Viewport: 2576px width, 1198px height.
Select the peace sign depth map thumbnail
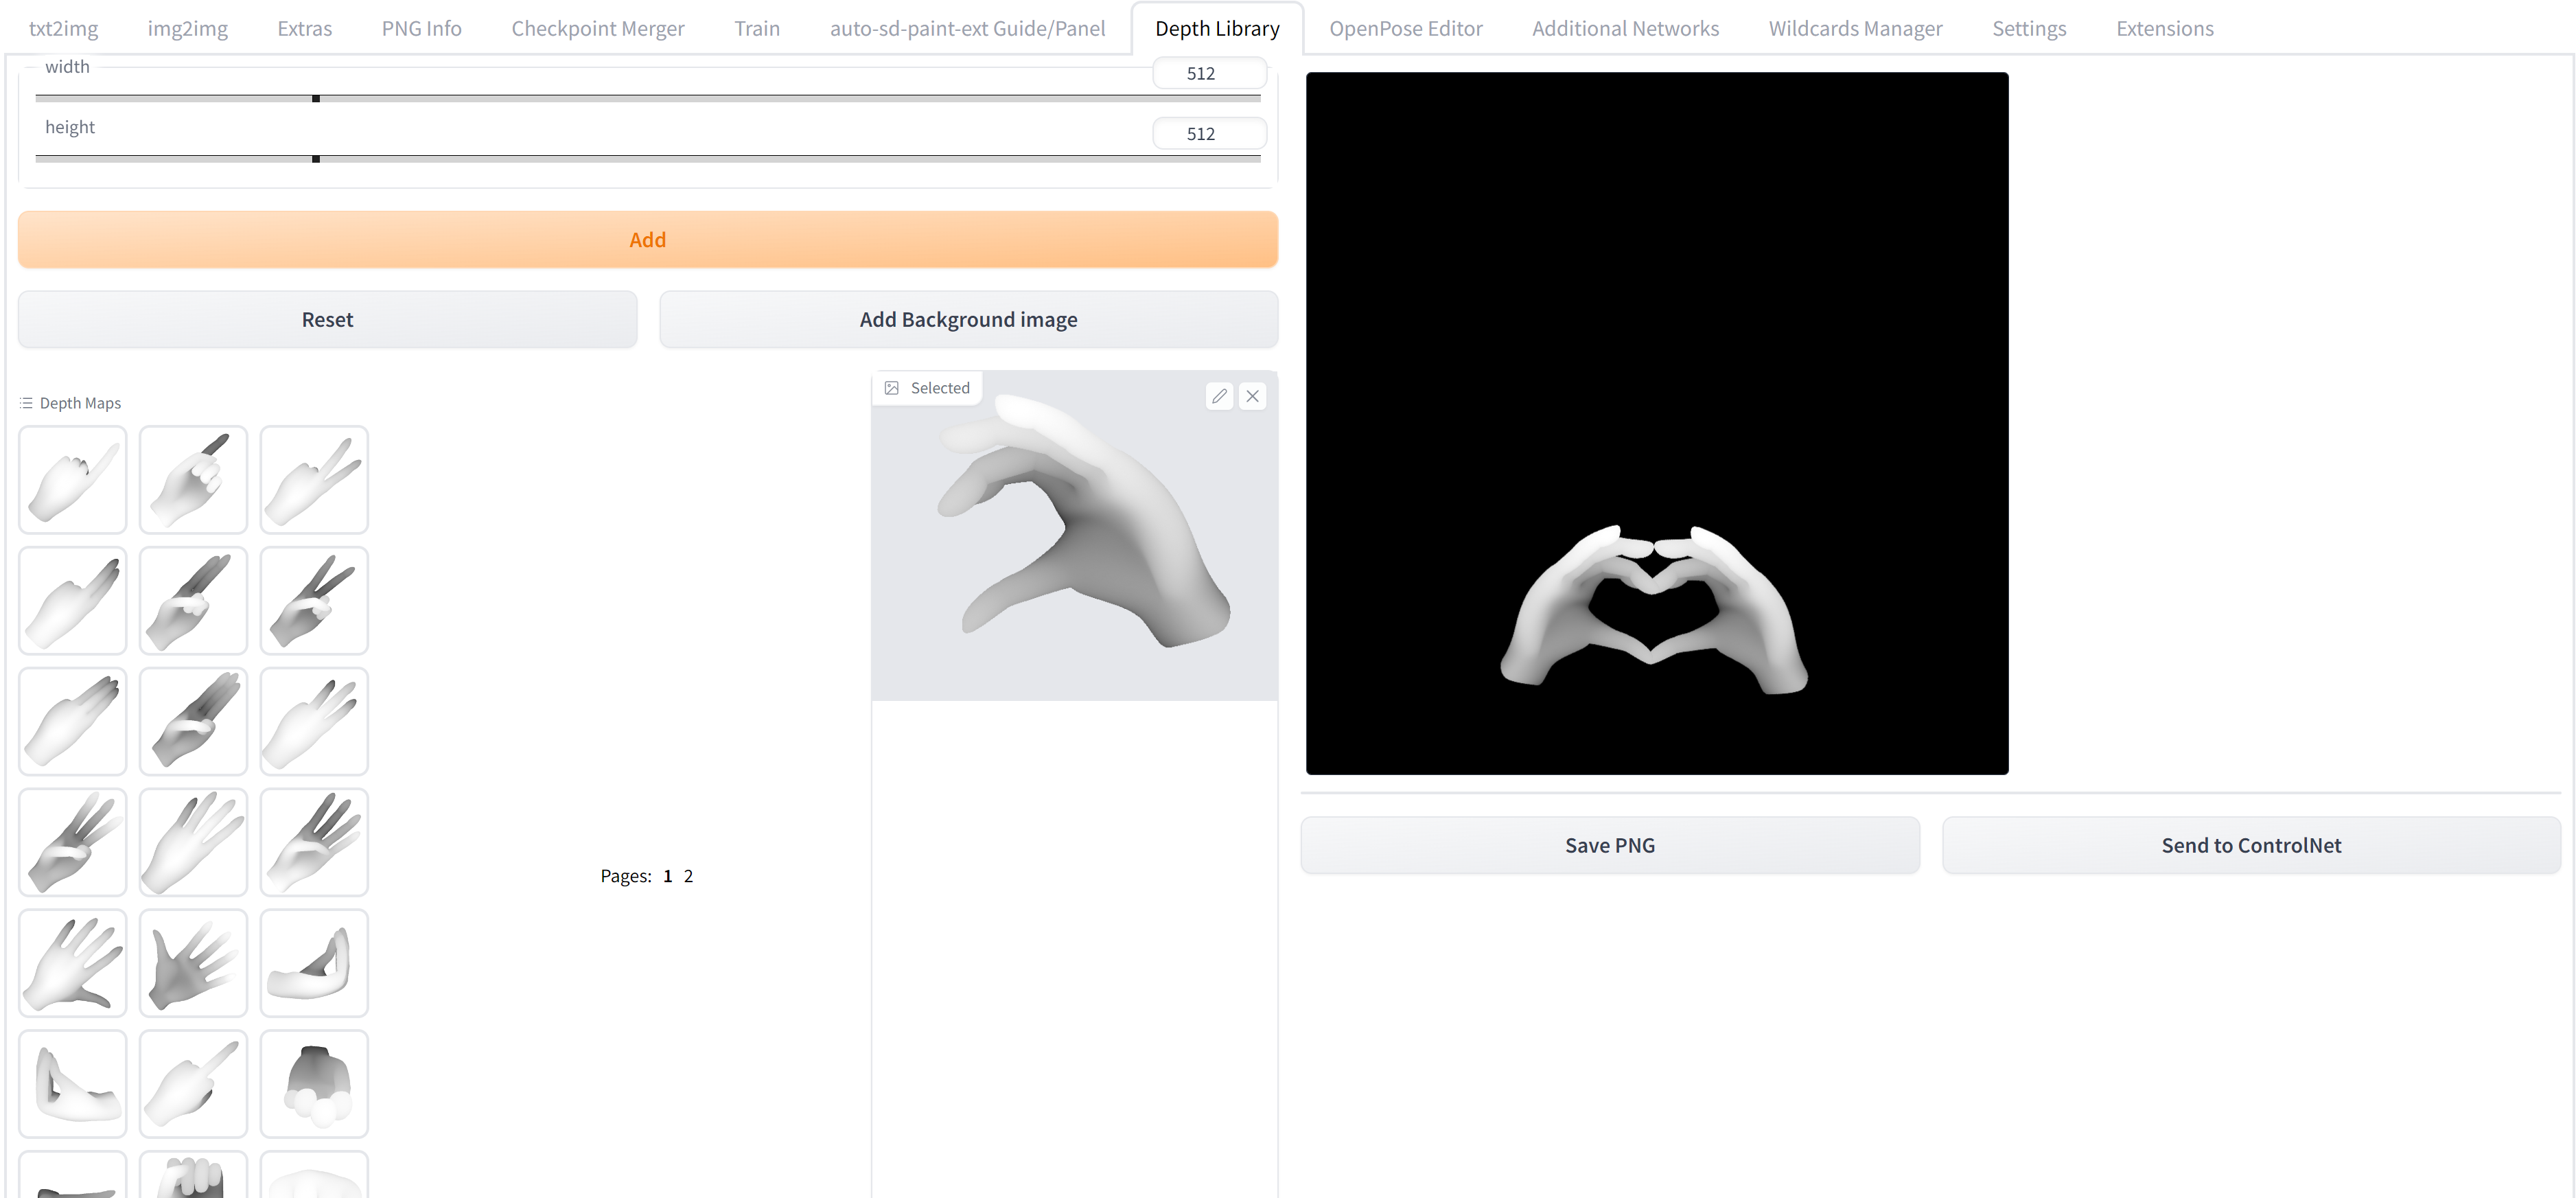314,480
